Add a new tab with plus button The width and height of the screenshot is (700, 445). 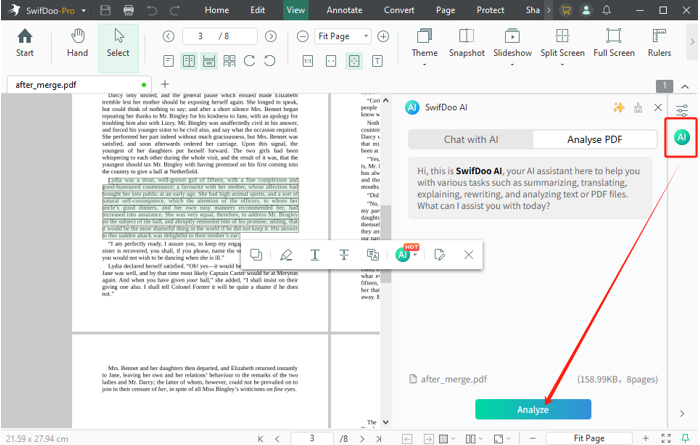(x=165, y=84)
